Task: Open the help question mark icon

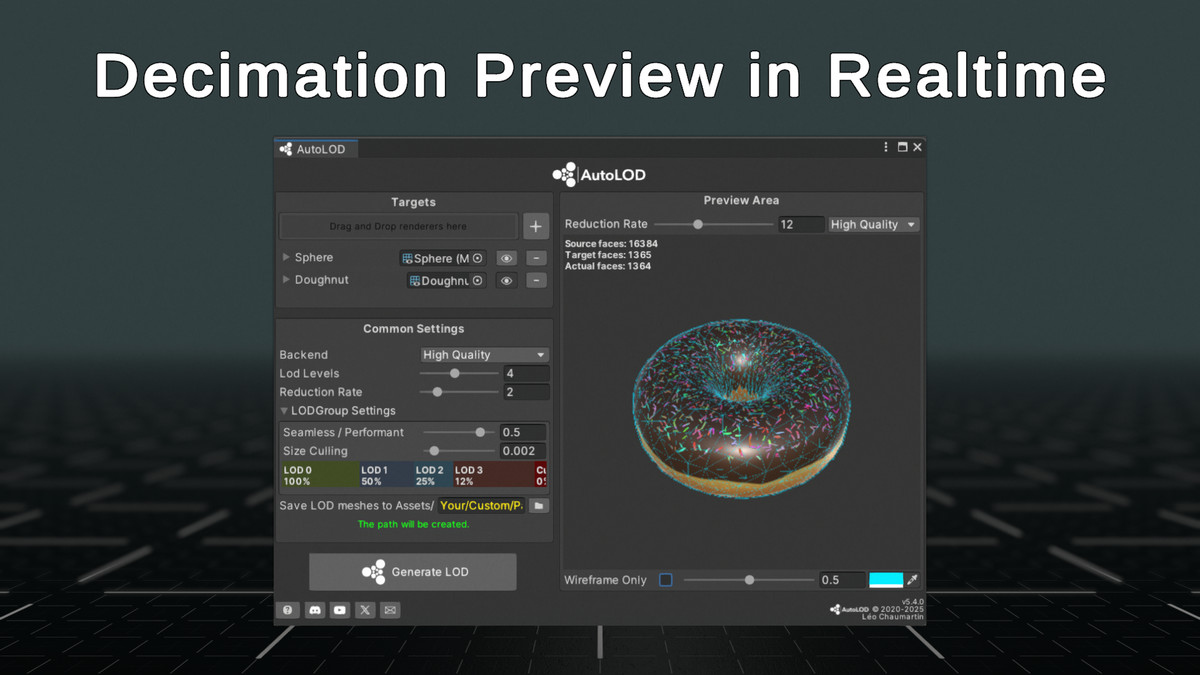Action: (x=288, y=610)
